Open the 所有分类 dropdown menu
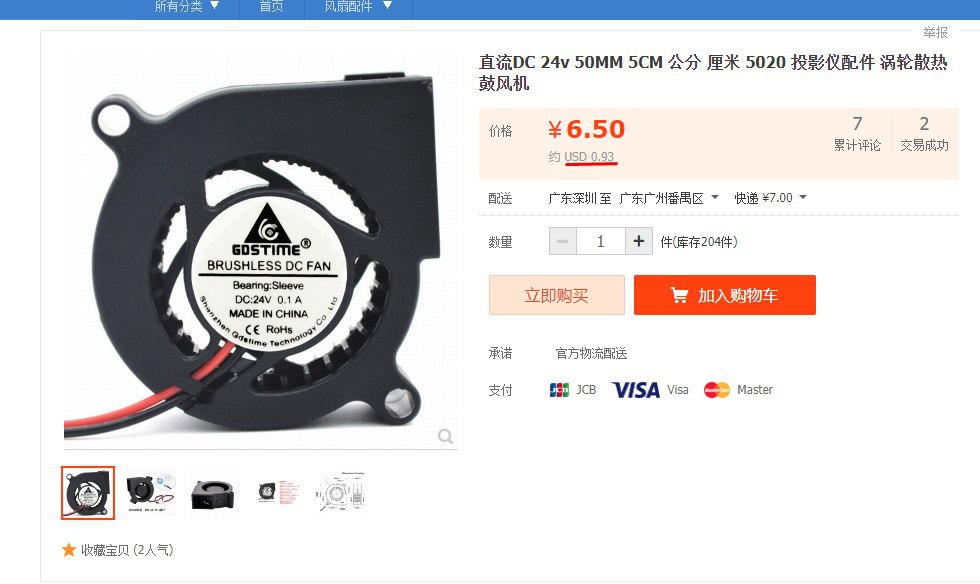 (187, 7)
